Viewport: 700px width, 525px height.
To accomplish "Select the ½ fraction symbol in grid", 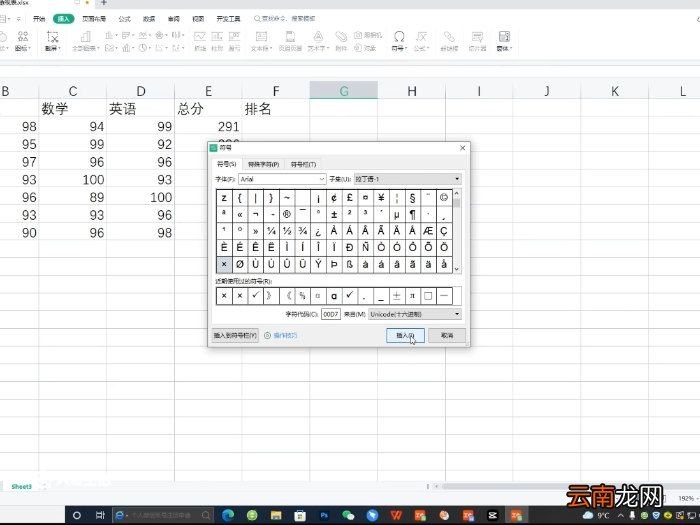I will pyautogui.click(x=287, y=231).
